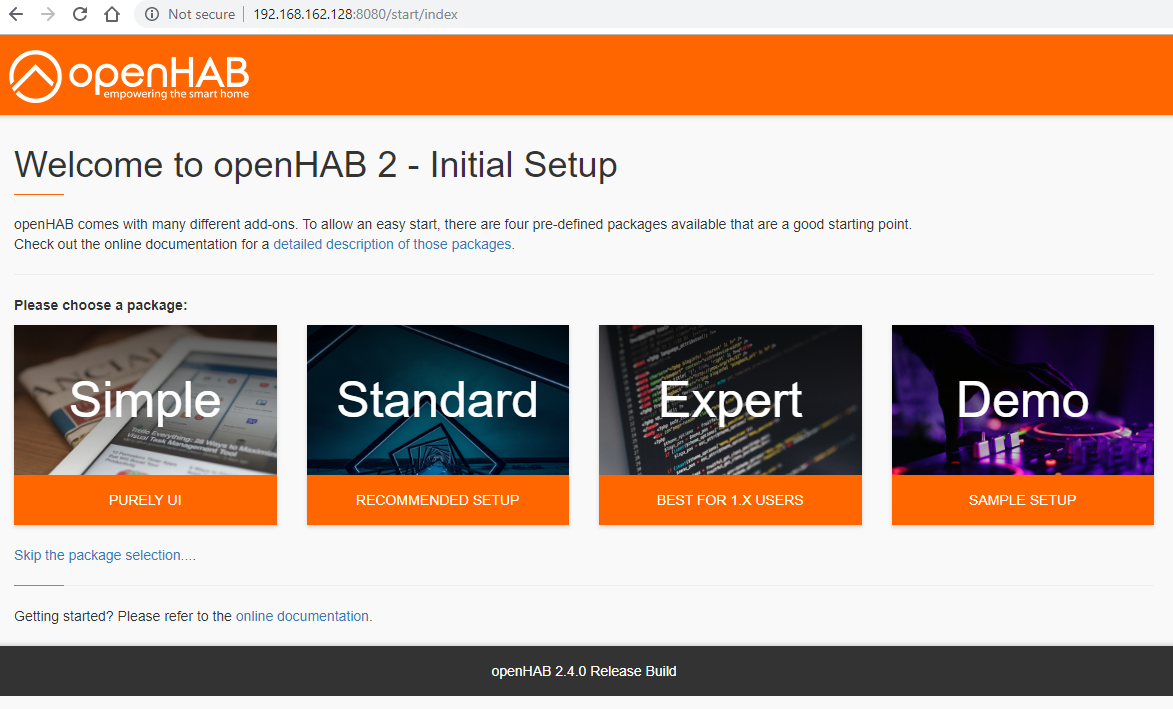The image size is (1173, 709).
Task: Click Skip the package selection link
Action: click(105, 555)
